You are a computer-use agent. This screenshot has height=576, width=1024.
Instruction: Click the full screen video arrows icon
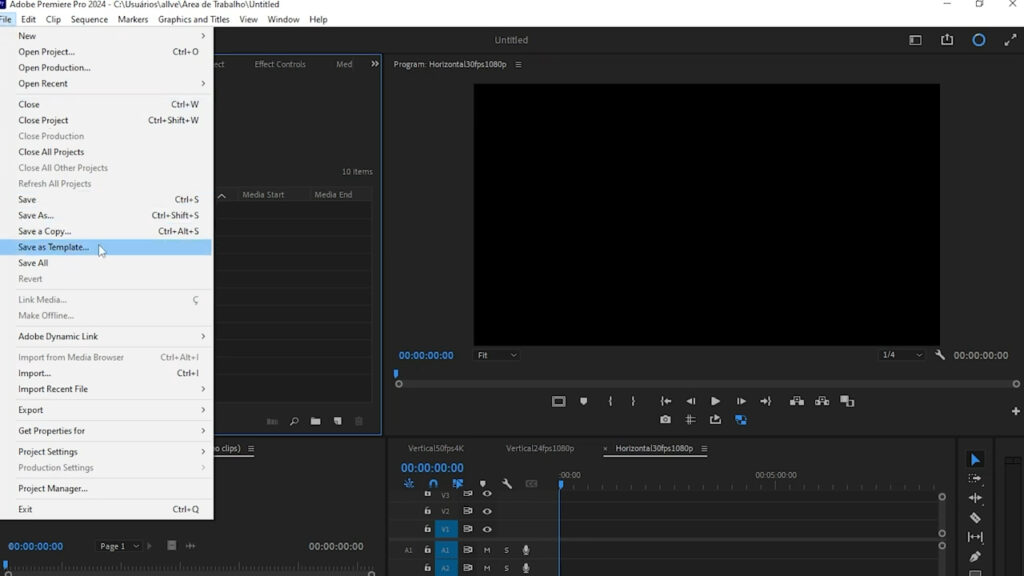1010,40
